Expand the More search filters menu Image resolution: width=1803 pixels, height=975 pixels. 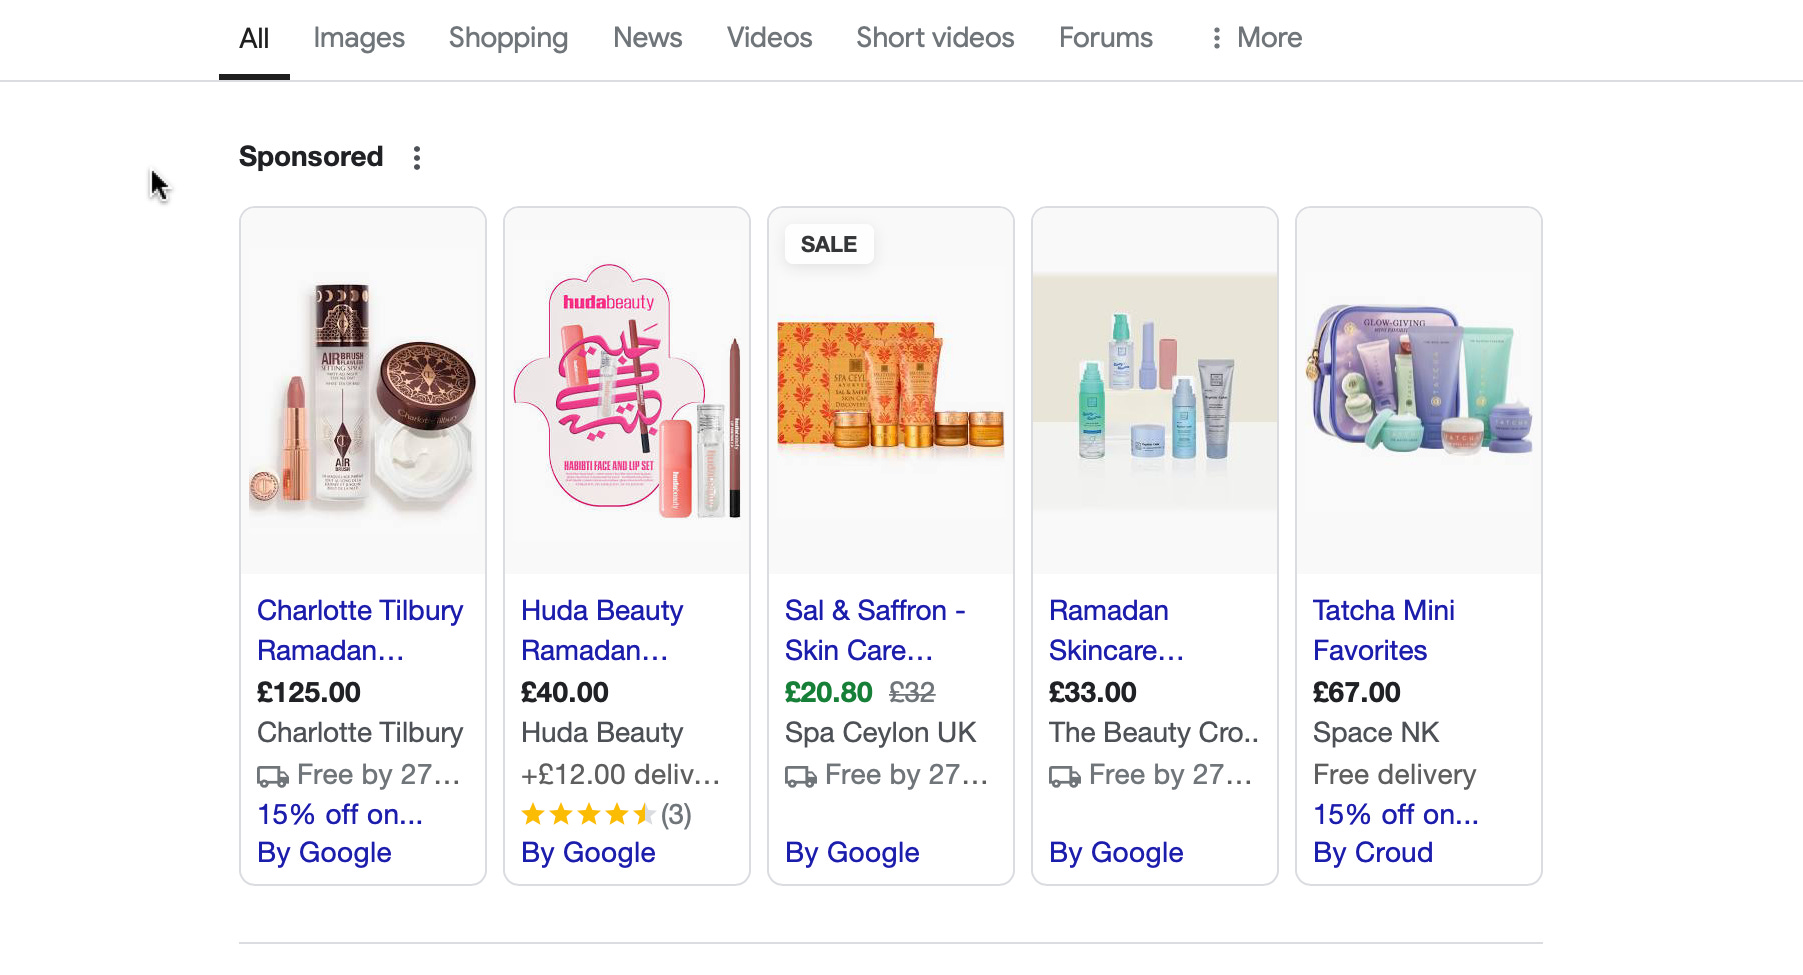pos(1255,38)
